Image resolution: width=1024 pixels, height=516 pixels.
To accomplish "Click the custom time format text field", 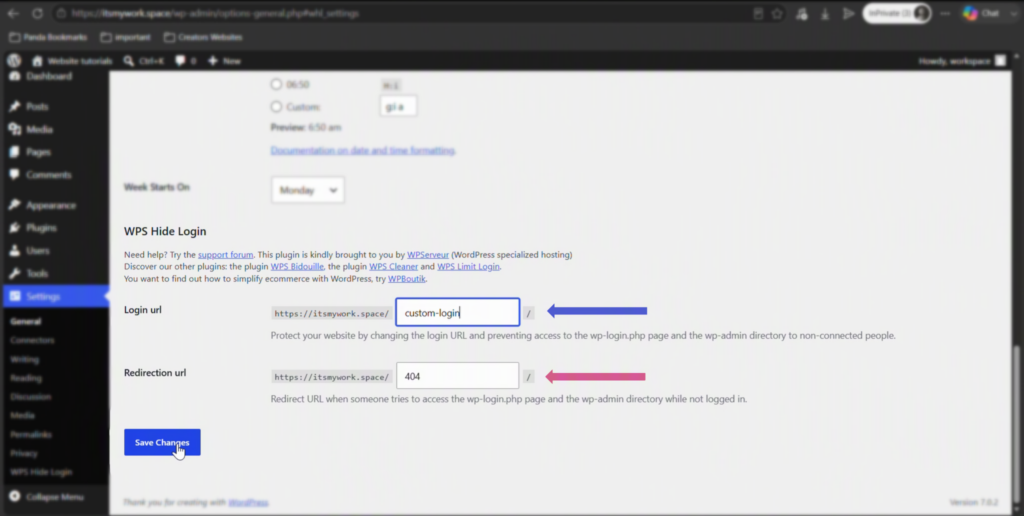I will [x=398, y=106].
